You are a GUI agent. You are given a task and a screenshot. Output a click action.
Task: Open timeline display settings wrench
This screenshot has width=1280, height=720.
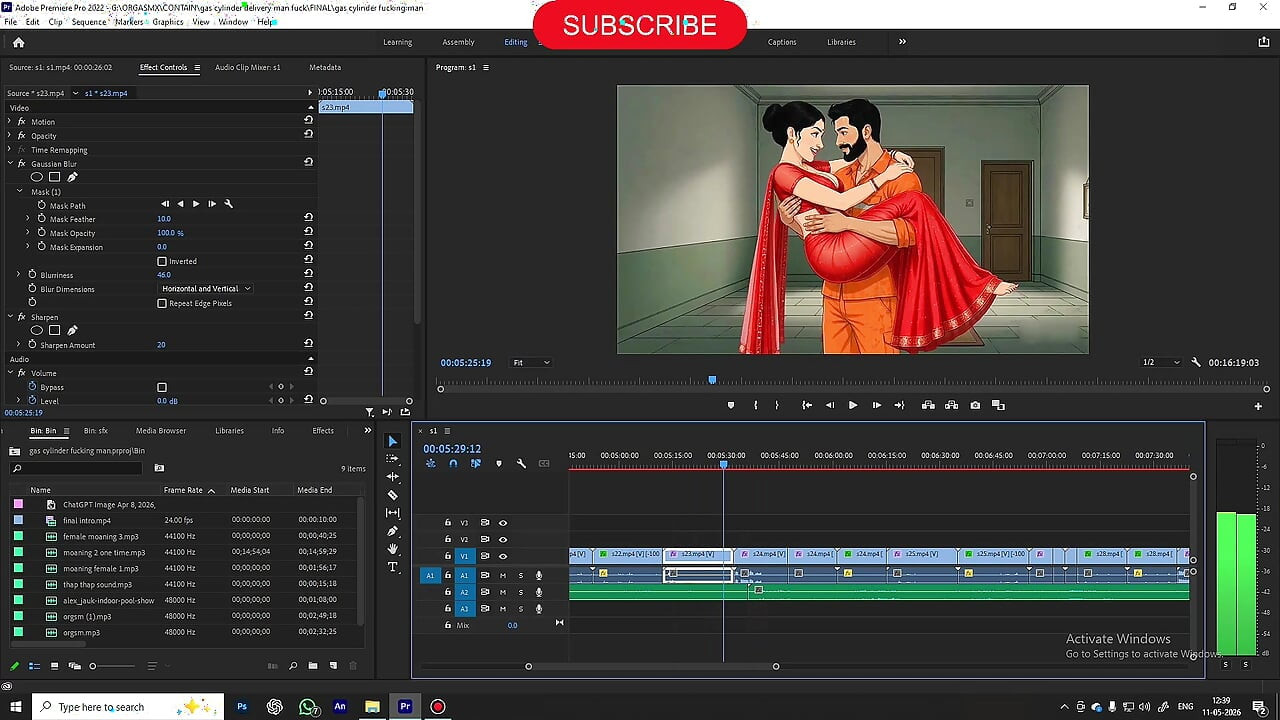point(521,463)
